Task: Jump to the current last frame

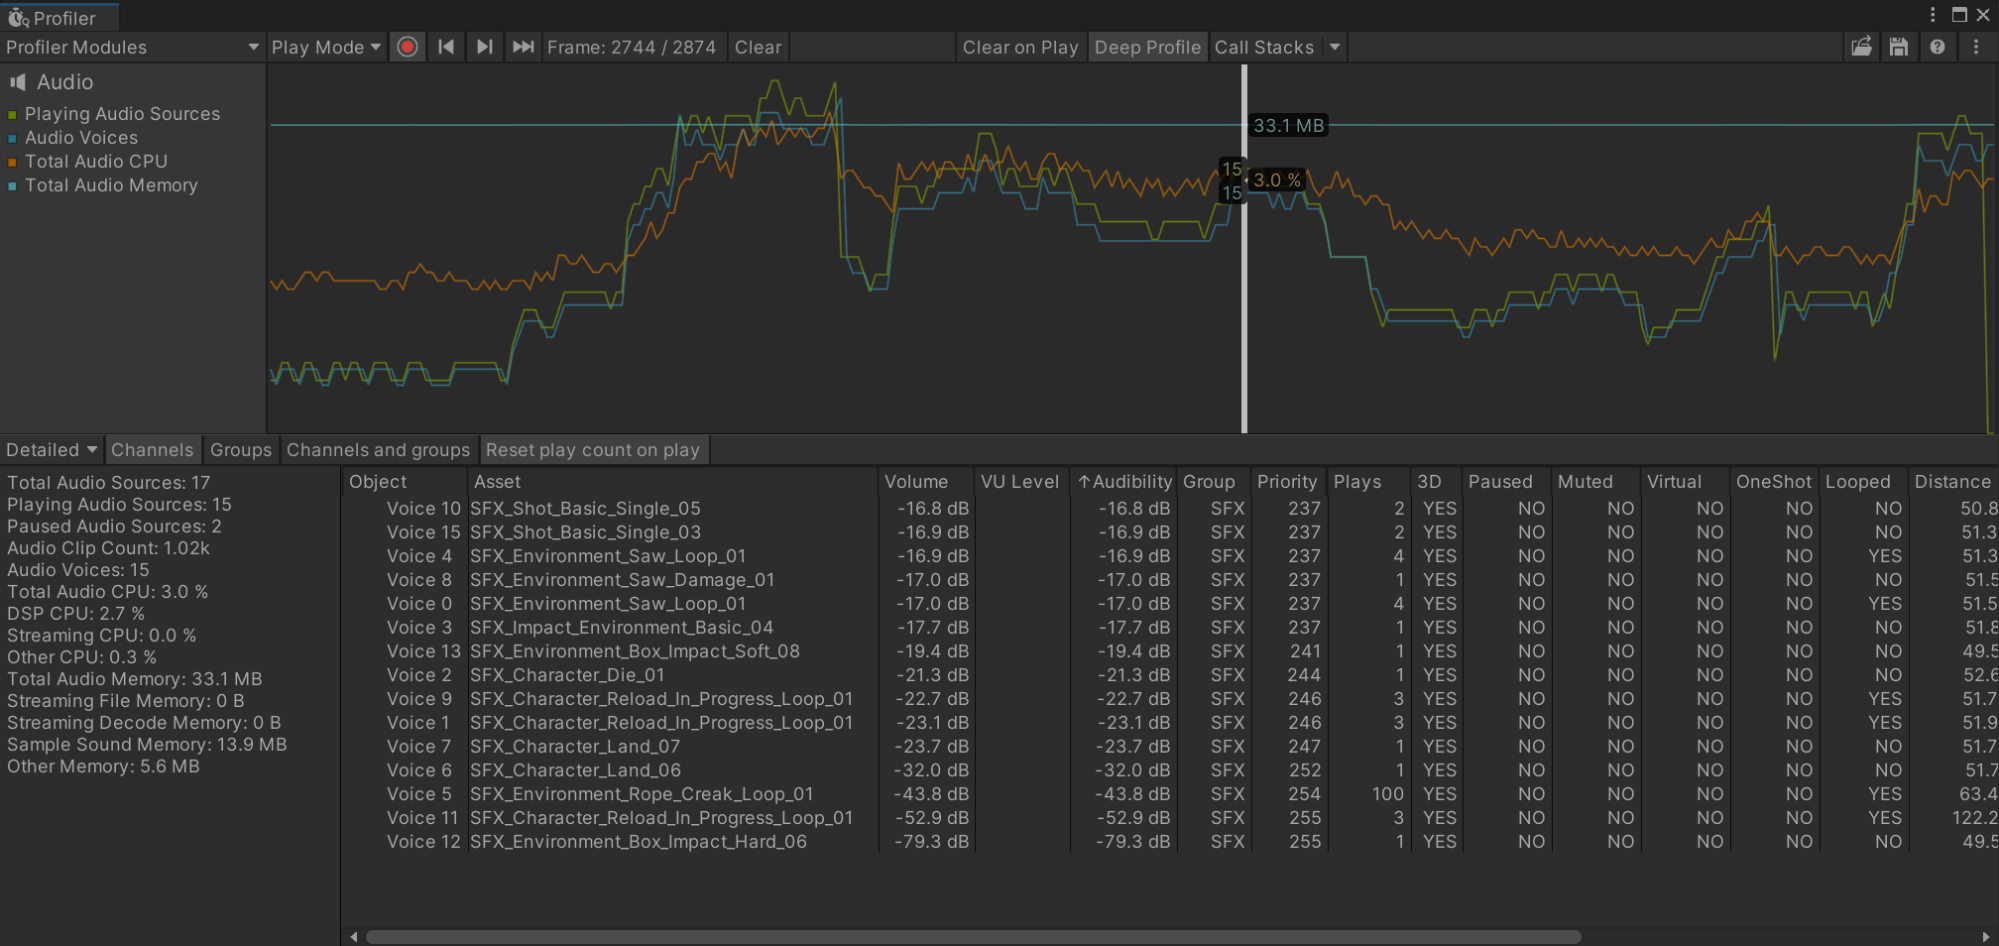Action: point(523,47)
